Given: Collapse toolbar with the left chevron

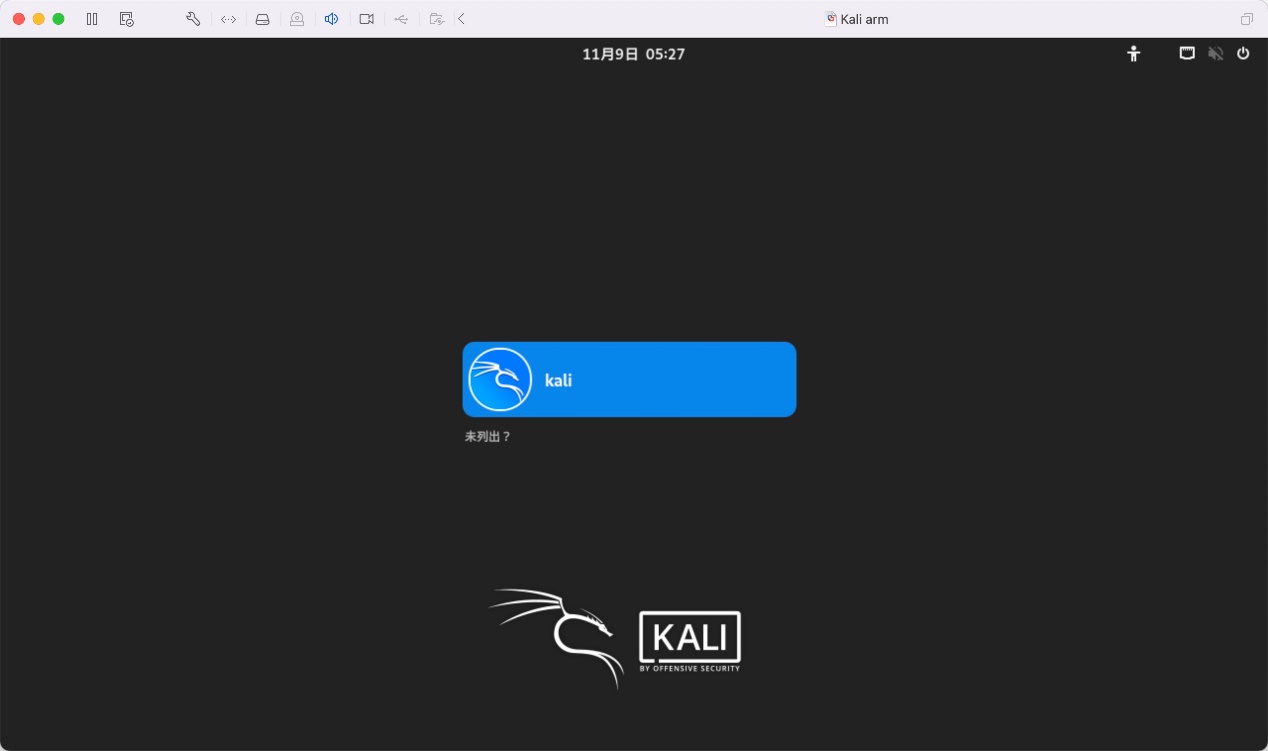Looking at the screenshot, I should coord(461,19).
